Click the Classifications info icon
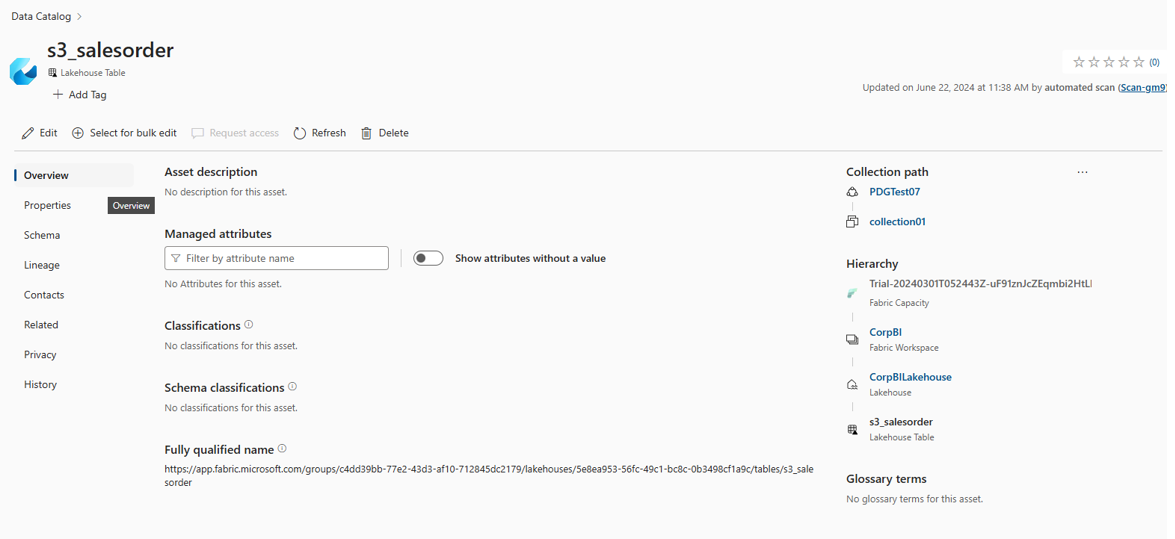Image resolution: width=1175 pixels, height=539 pixels. pyautogui.click(x=249, y=325)
